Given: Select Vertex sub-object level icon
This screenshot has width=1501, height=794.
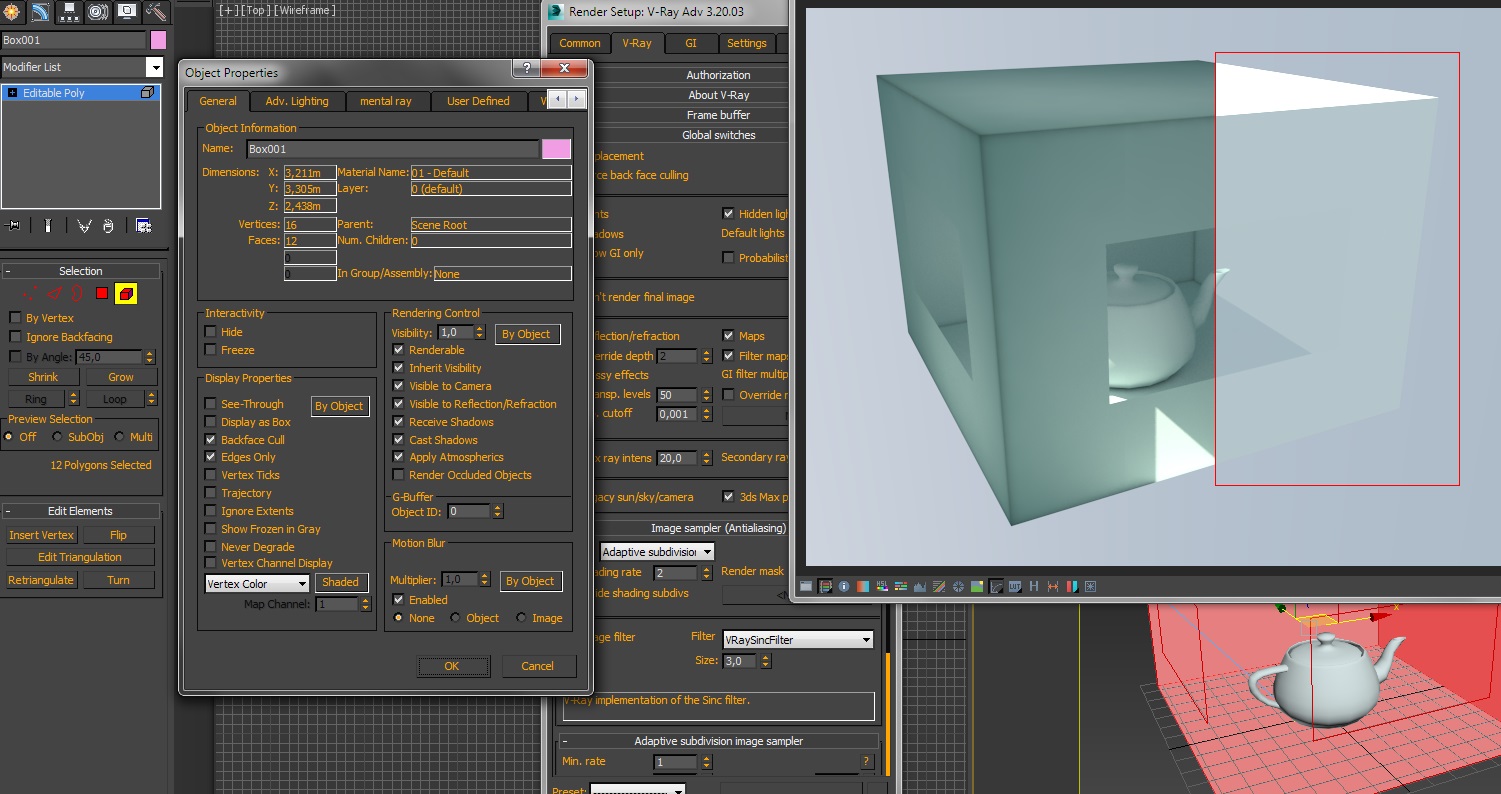Looking at the screenshot, I should 30,293.
